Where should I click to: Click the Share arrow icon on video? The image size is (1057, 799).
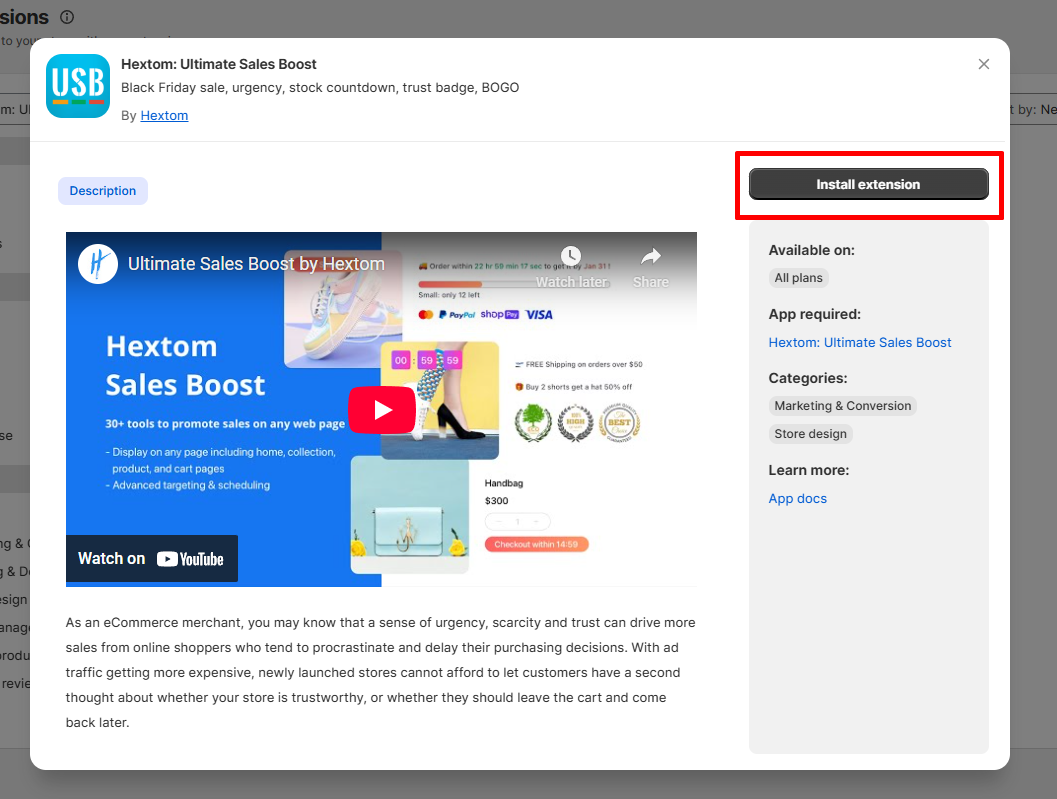651,257
